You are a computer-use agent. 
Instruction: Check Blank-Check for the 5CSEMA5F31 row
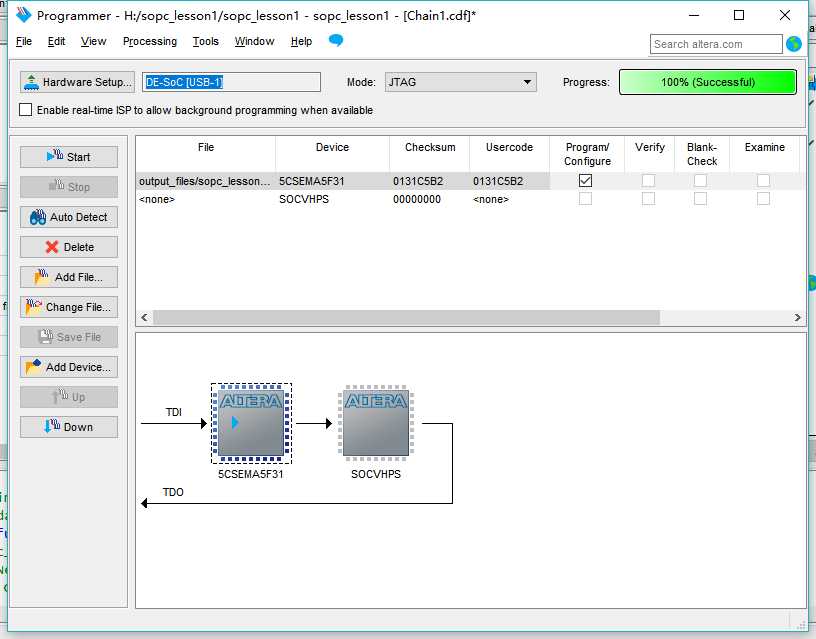point(700,181)
